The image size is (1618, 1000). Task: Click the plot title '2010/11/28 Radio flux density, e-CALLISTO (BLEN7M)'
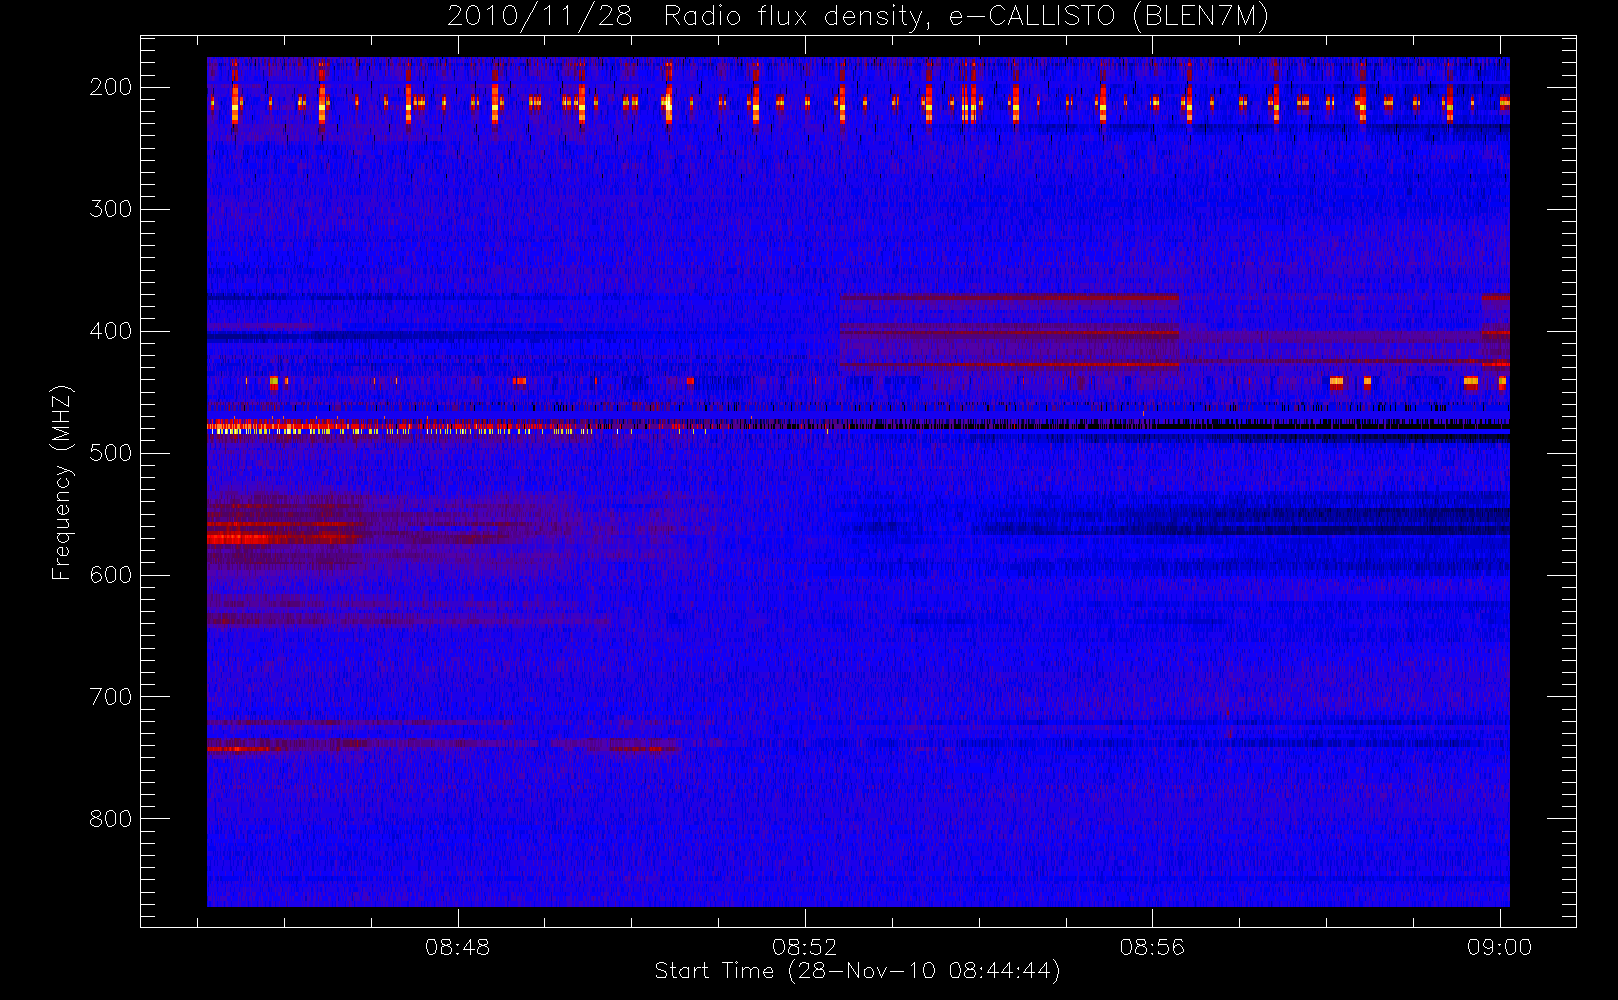tap(858, 17)
